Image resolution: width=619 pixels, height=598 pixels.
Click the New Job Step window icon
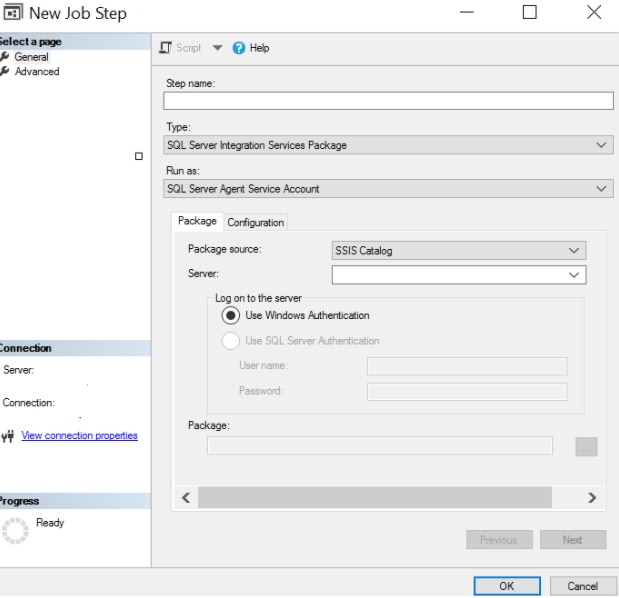click(12, 12)
